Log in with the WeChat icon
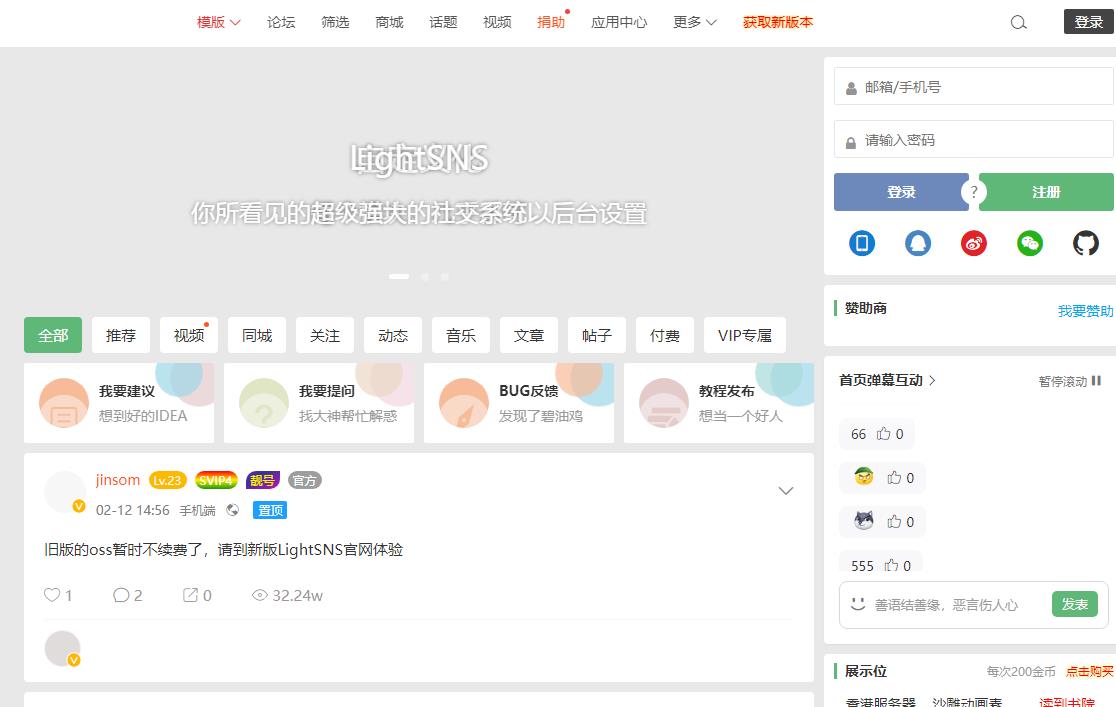 click(1029, 242)
